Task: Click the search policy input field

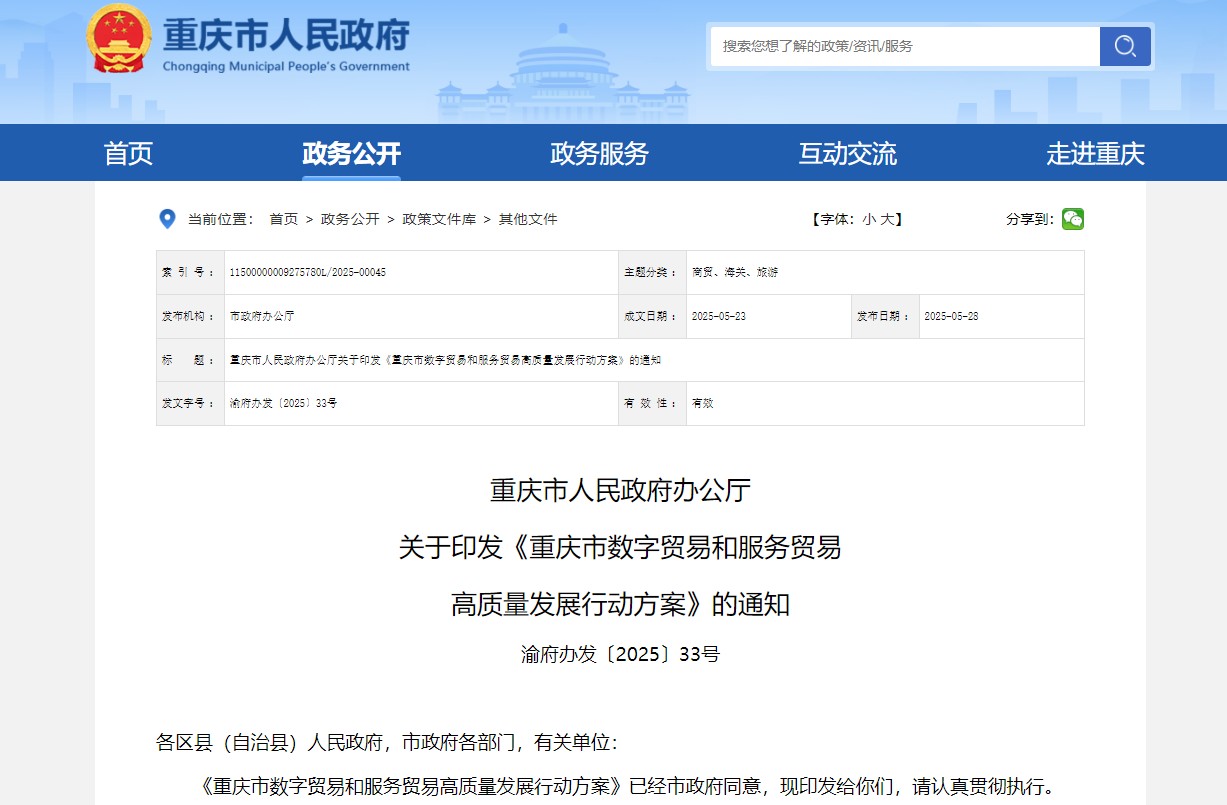Action: 904,46
